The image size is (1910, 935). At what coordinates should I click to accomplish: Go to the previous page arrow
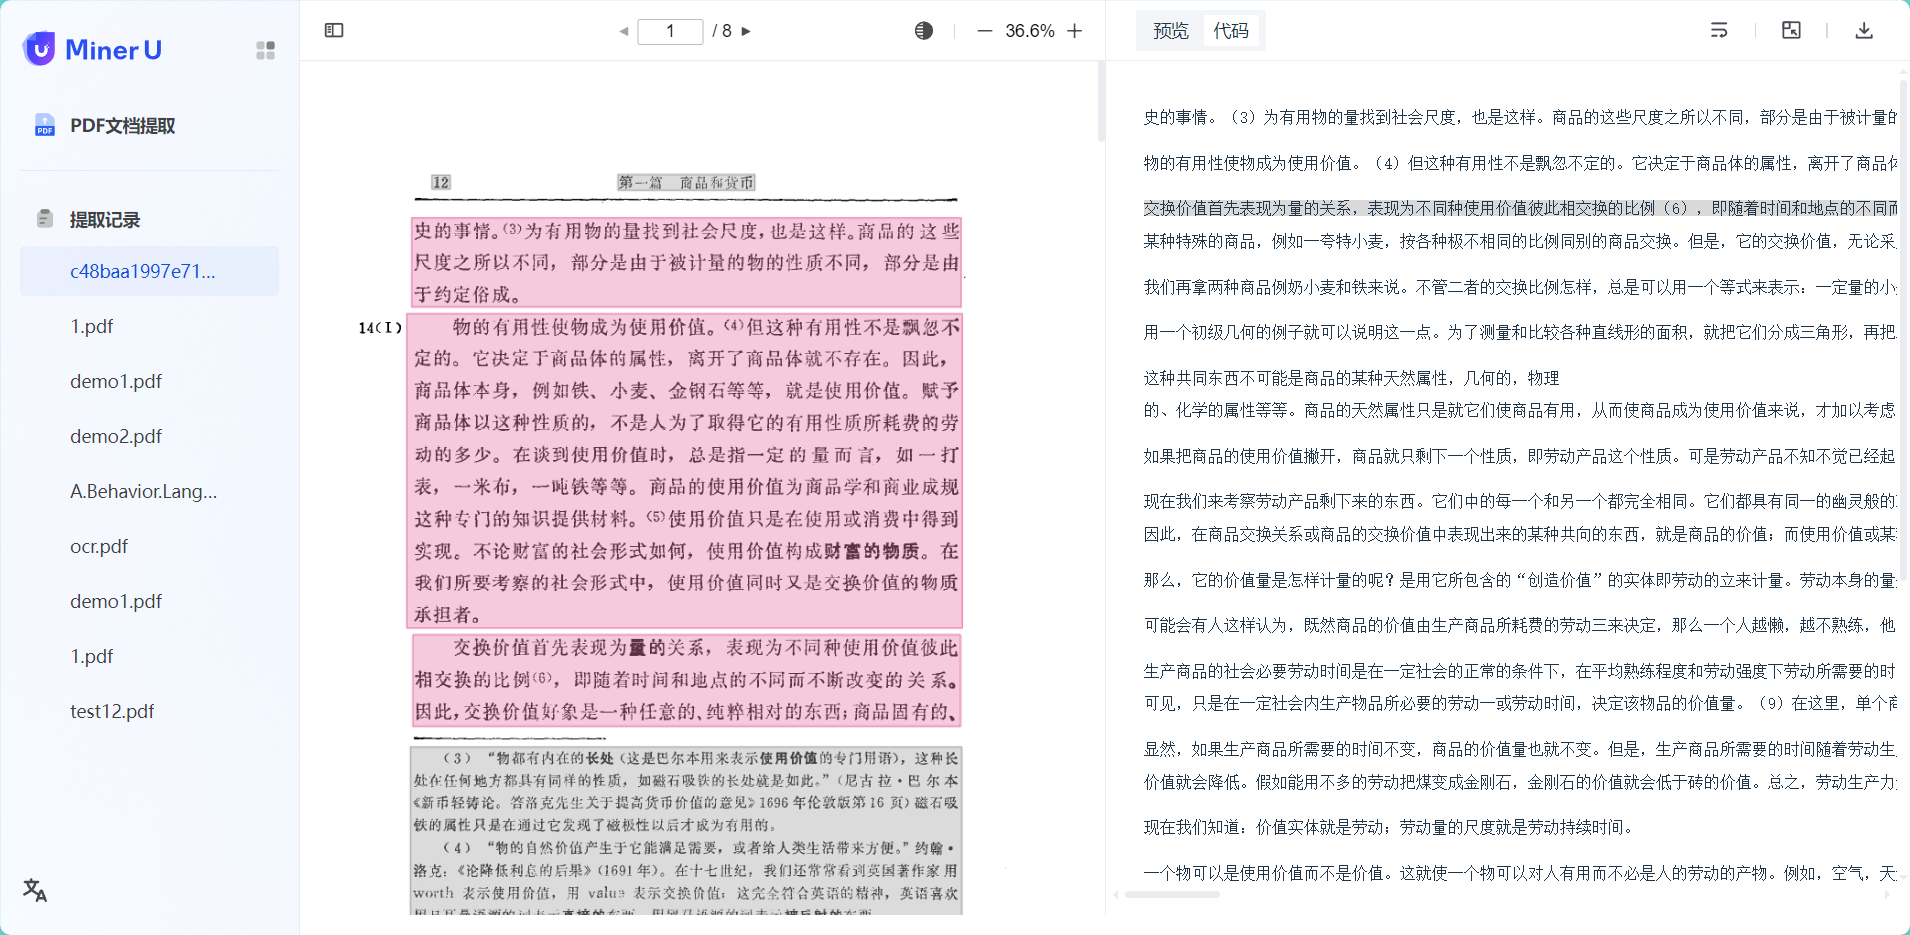click(x=622, y=31)
